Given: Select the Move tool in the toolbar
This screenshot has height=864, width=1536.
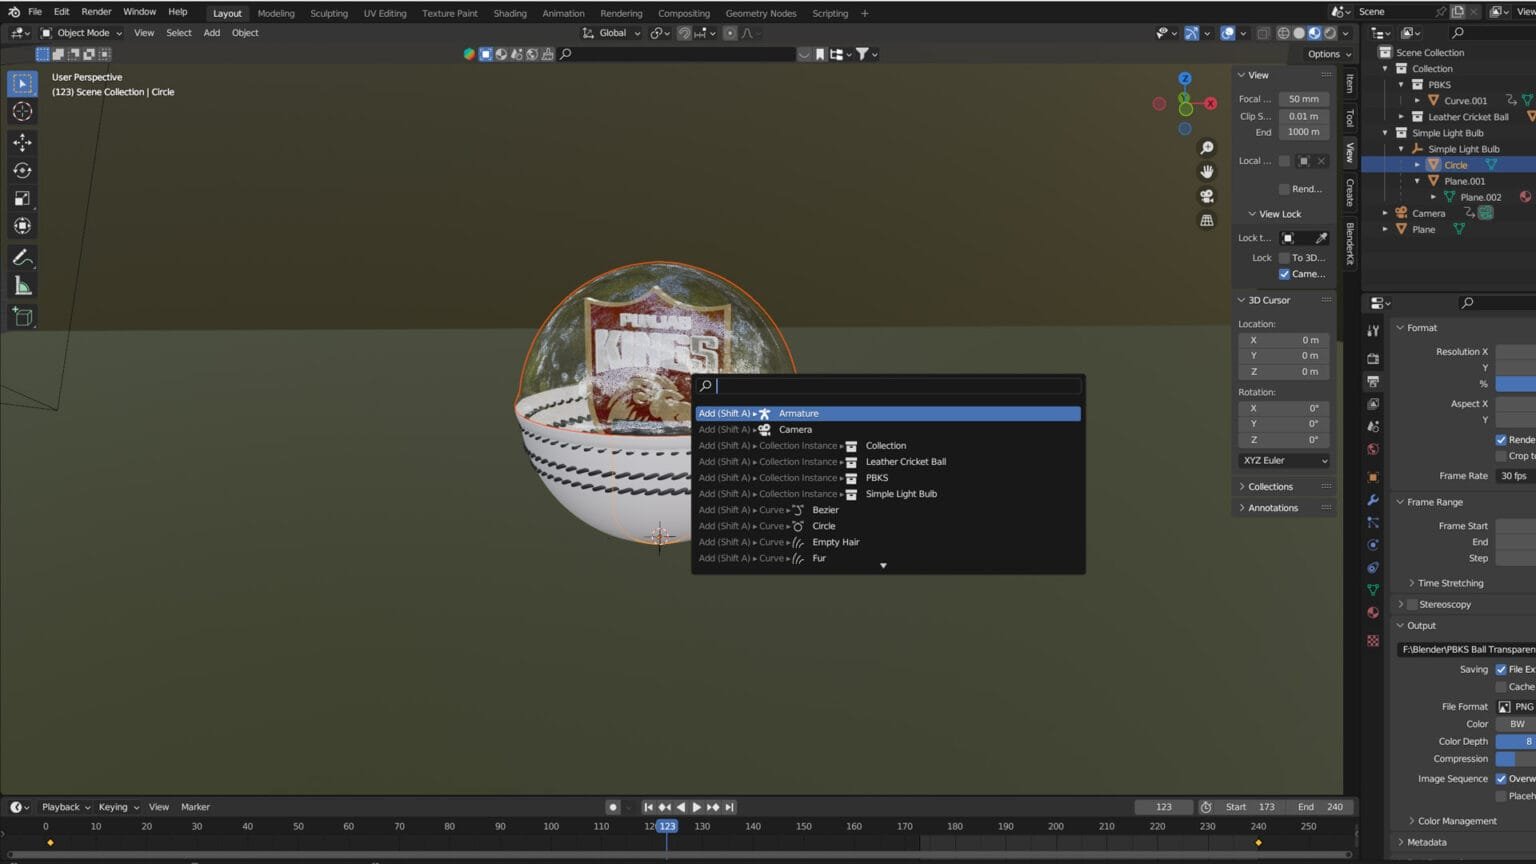Looking at the screenshot, I should pyautogui.click(x=22, y=142).
